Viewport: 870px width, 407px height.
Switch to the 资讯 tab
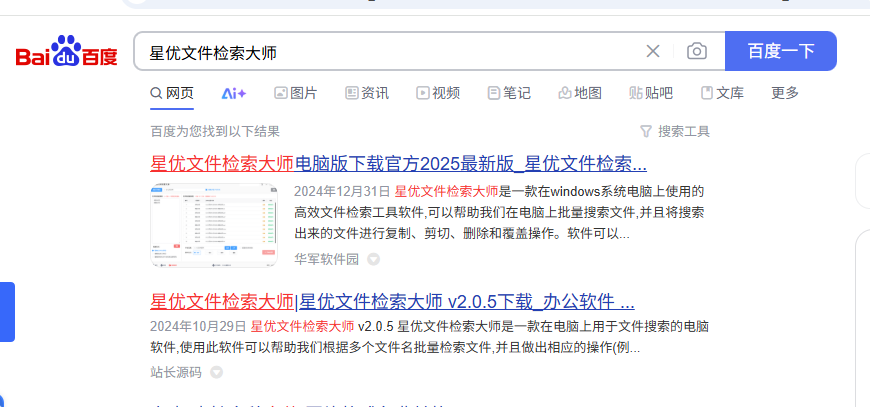pyautogui.click(x=367, y=93)
